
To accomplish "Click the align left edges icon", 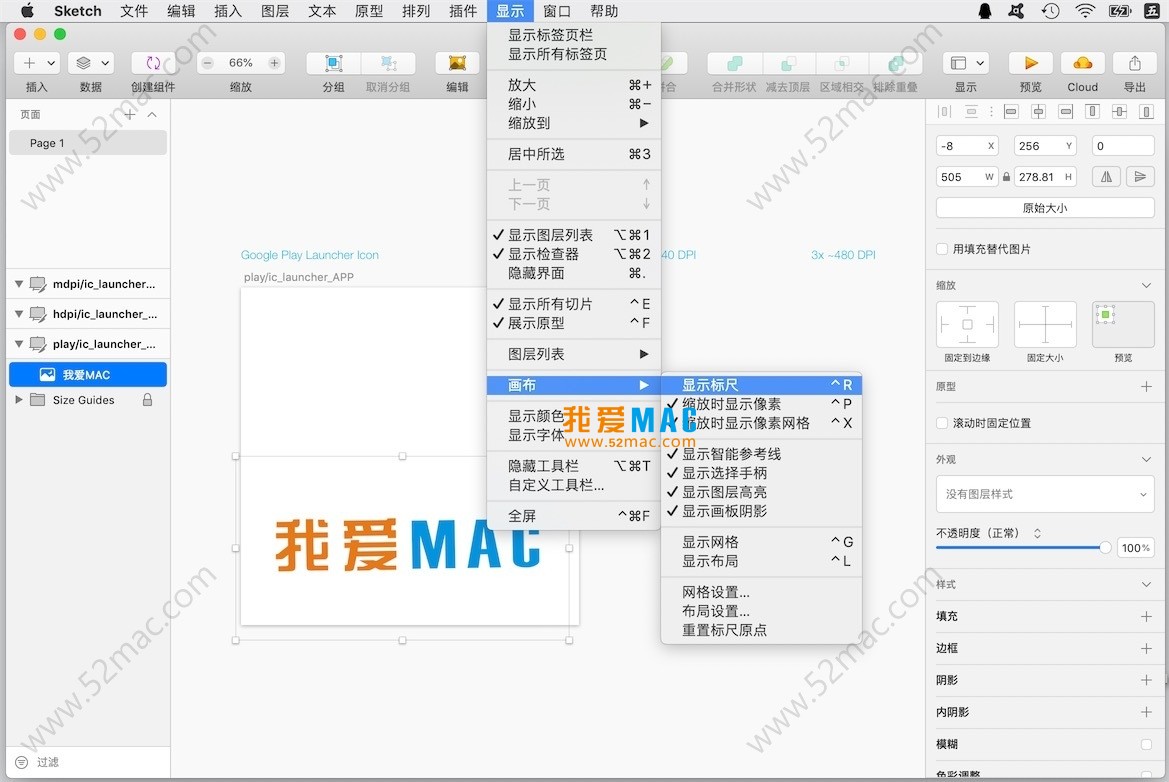I will (1011, 112).
